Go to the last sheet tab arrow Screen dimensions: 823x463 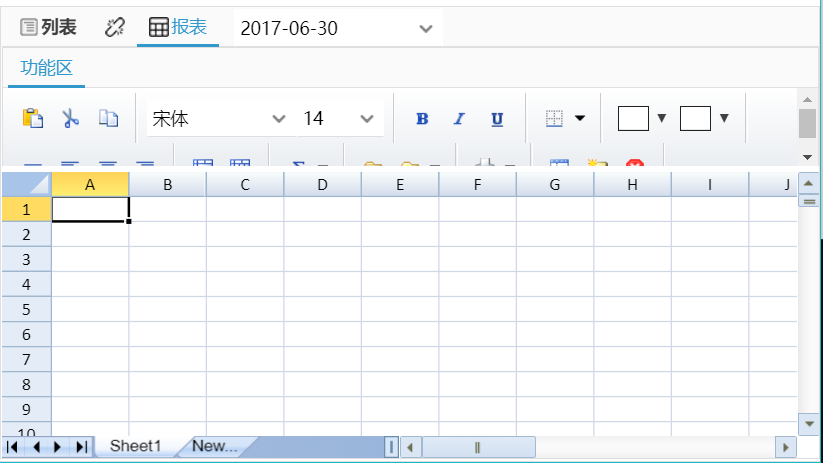(x=81, y=447)
